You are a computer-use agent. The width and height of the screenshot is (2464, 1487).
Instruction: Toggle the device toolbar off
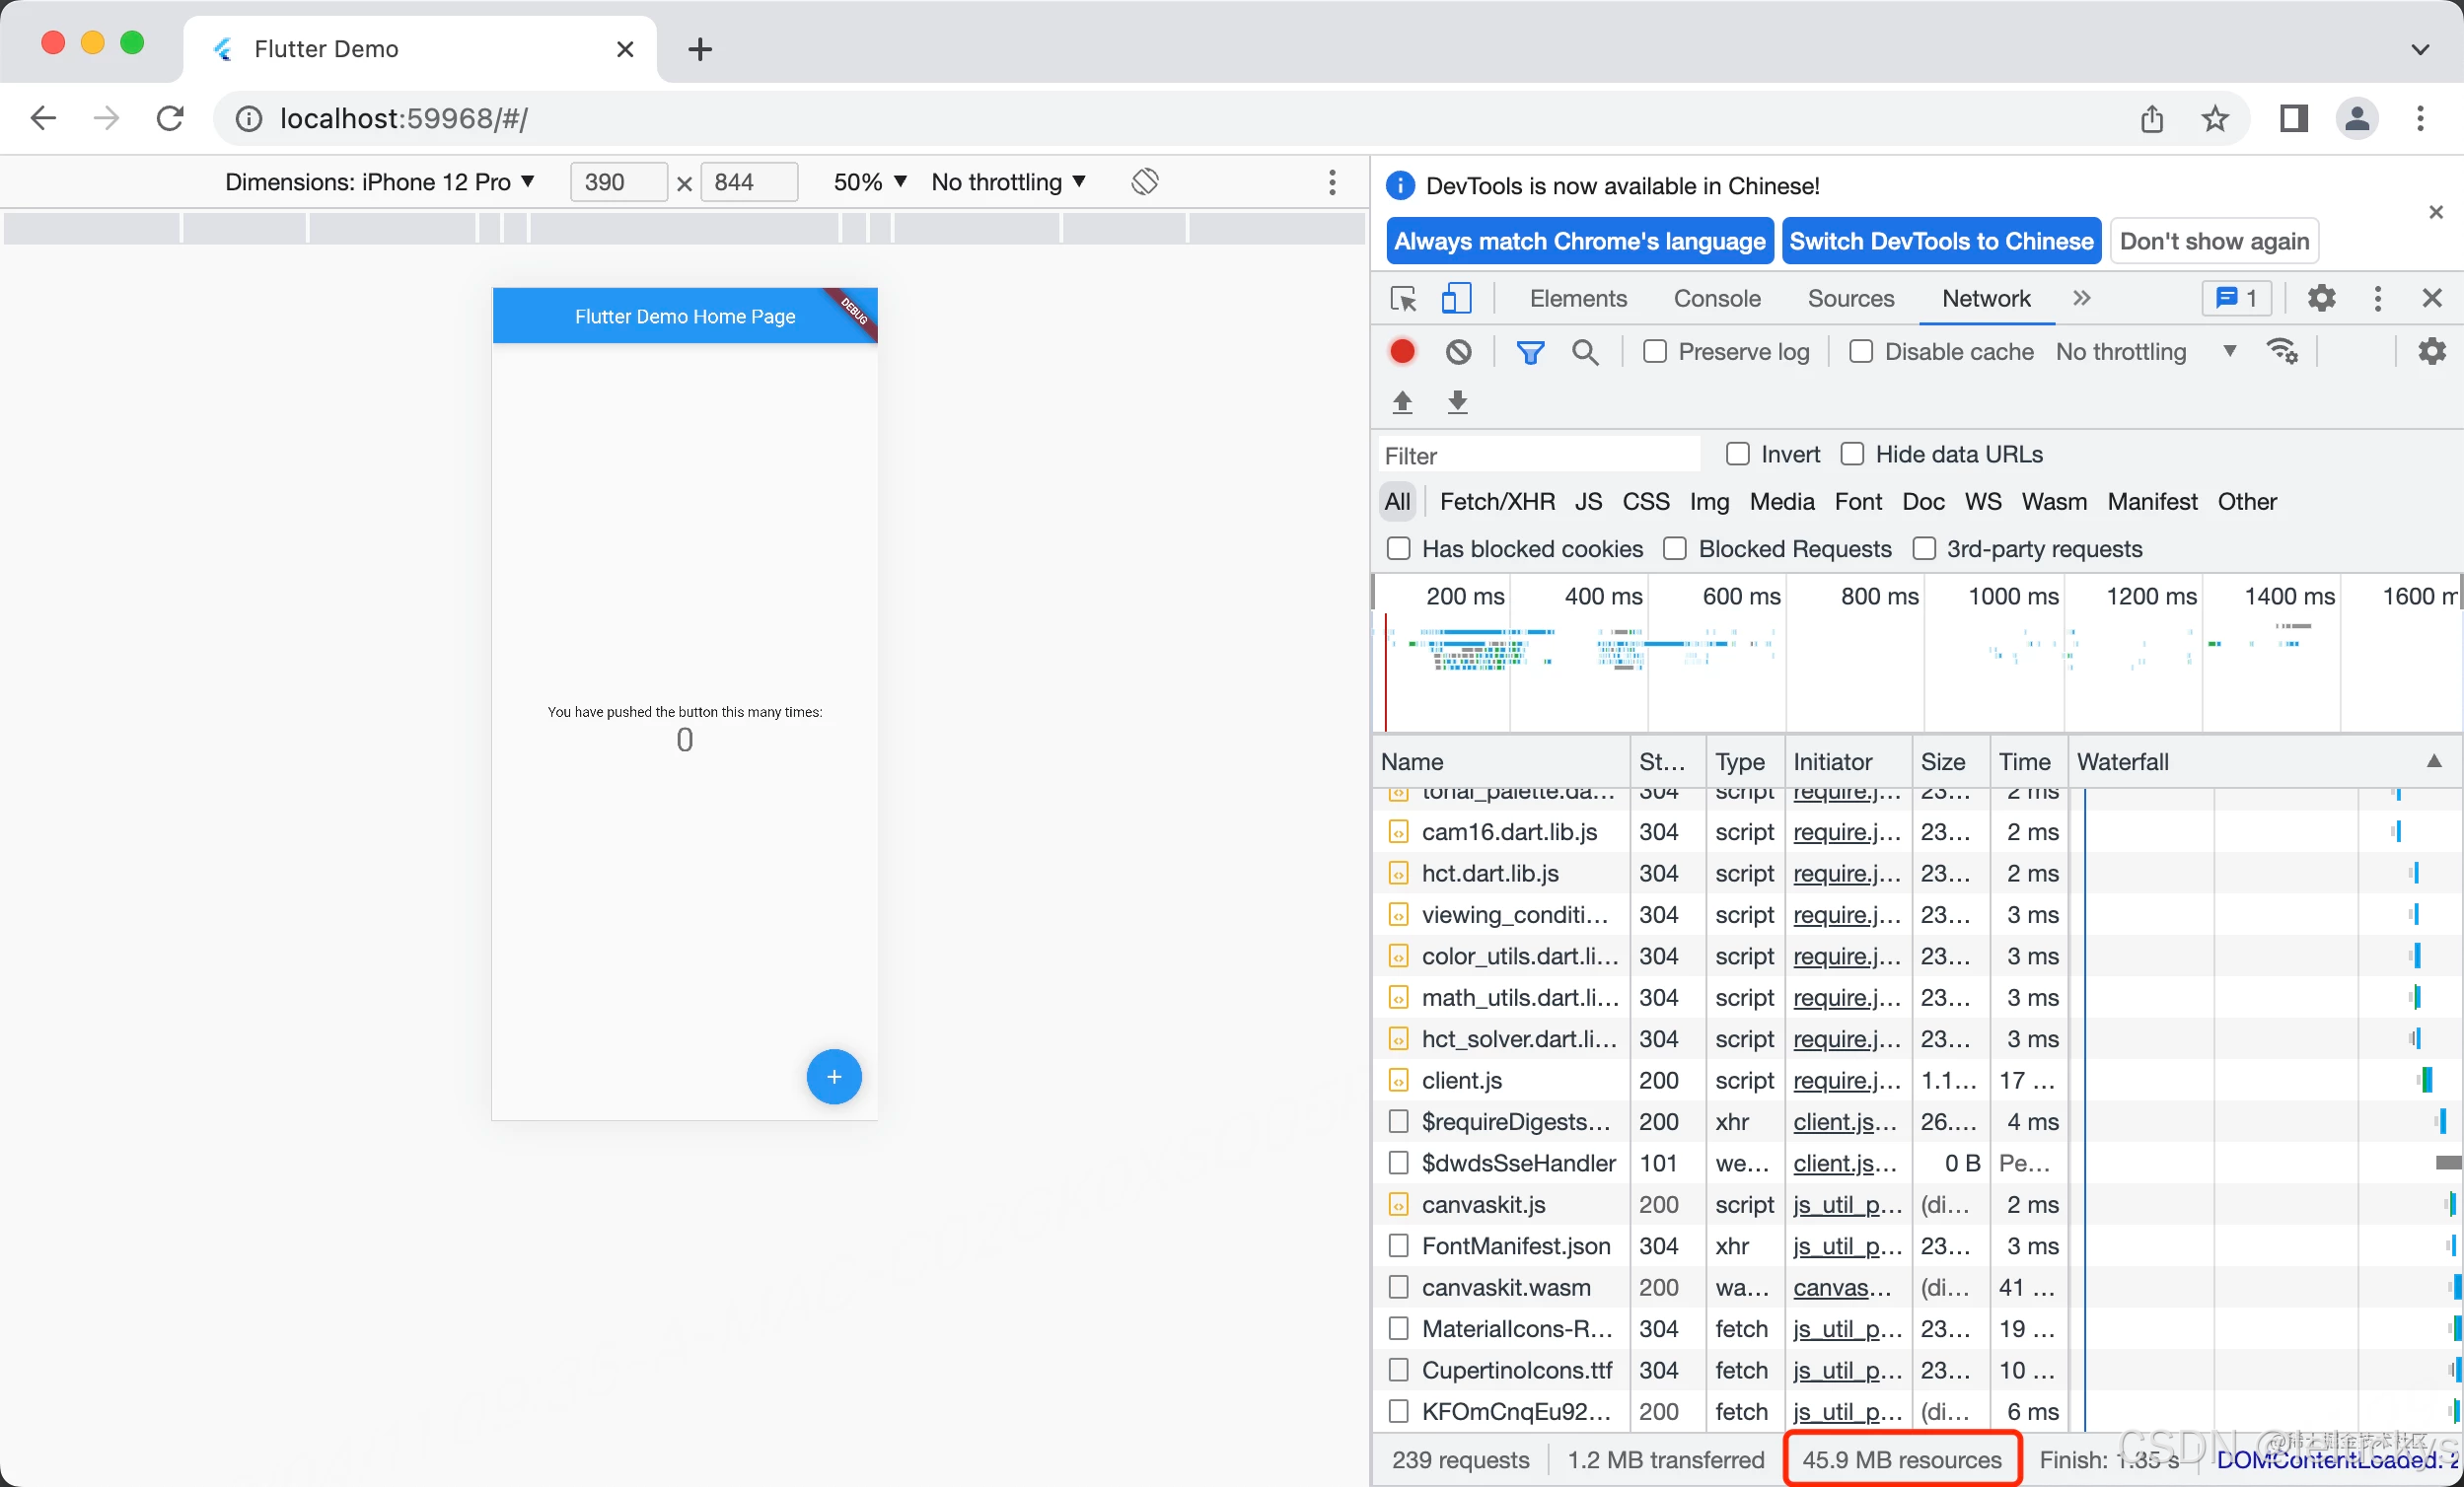(1456, 298)
